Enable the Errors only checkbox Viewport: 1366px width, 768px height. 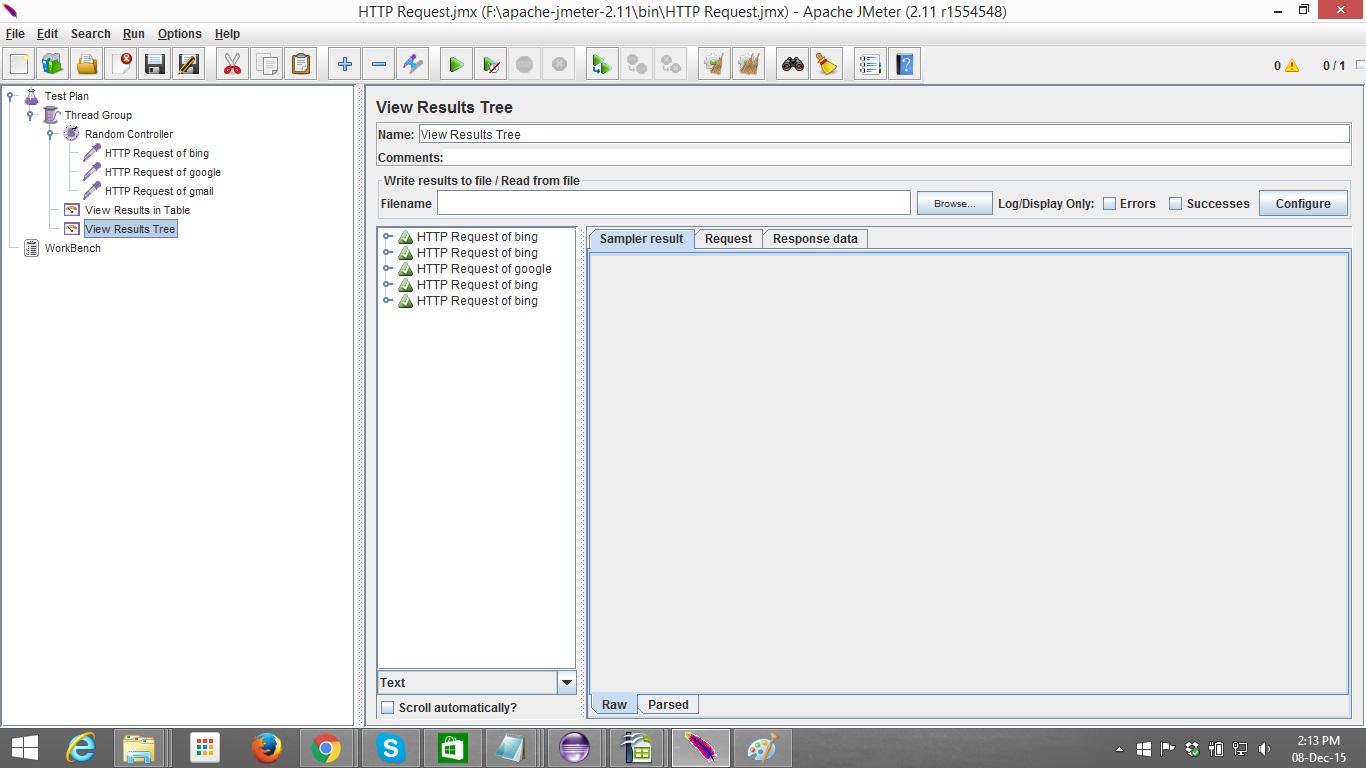1109,204
